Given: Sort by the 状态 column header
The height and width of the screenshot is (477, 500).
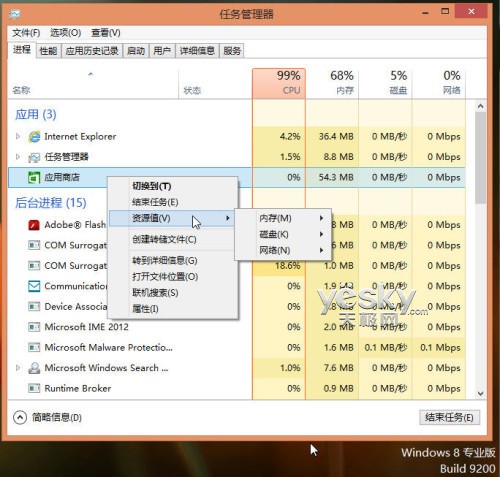Looking at the screenshot, I should point(215,83).
